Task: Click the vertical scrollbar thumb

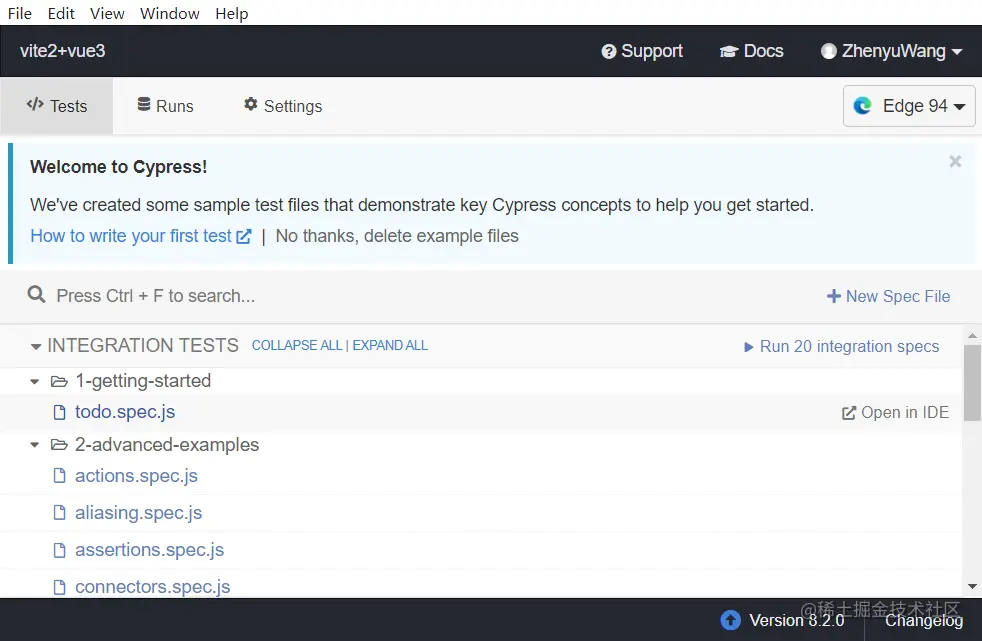Action: pyautogui.click(x=972, y=383)
